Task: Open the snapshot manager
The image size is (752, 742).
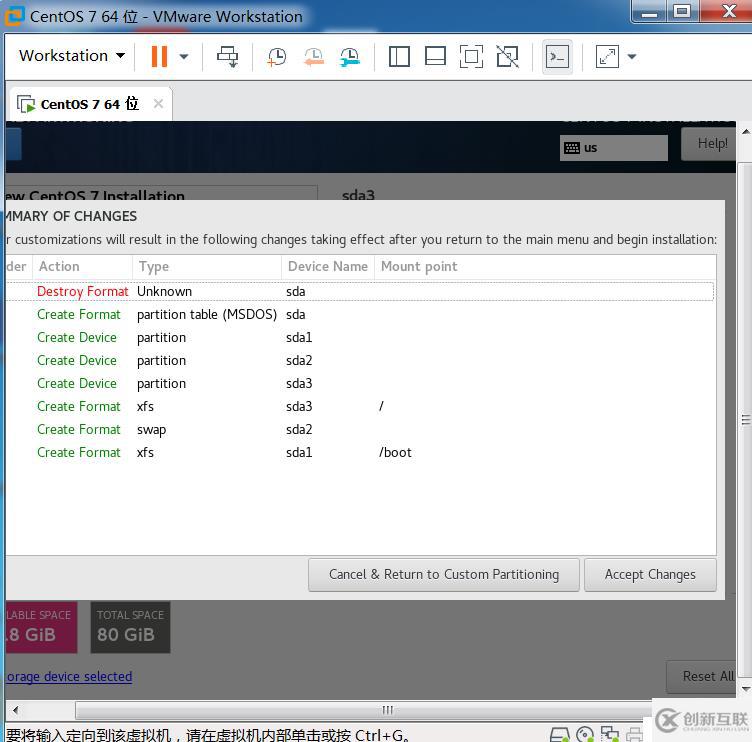Action: click(350, 57)
